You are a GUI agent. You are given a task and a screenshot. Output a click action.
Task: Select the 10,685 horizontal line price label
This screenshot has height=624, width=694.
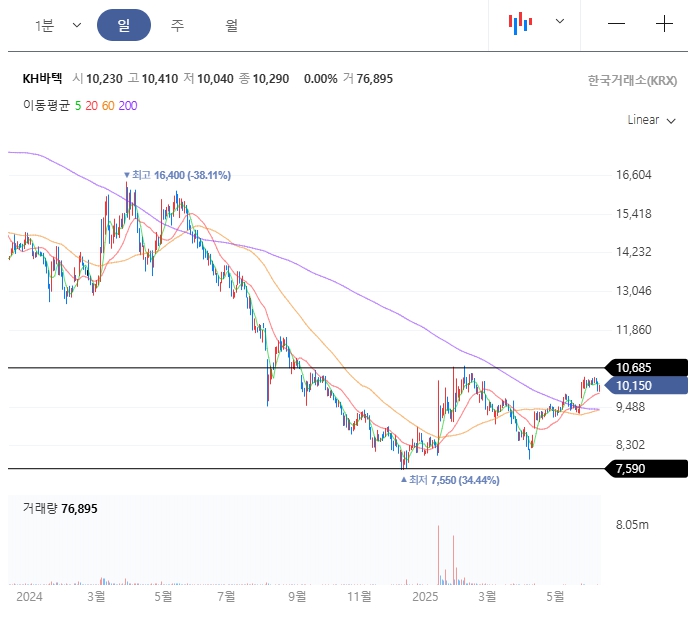pos(647,368)
